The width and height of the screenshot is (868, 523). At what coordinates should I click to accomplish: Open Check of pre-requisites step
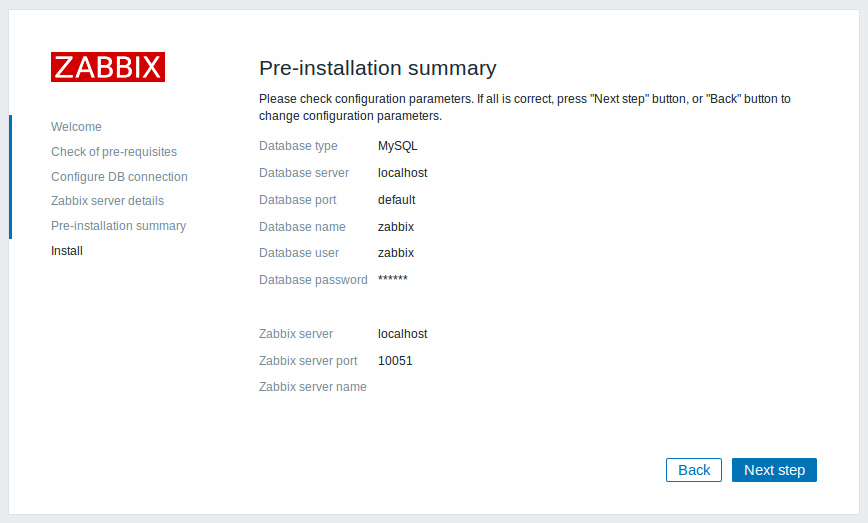(114, 152)
